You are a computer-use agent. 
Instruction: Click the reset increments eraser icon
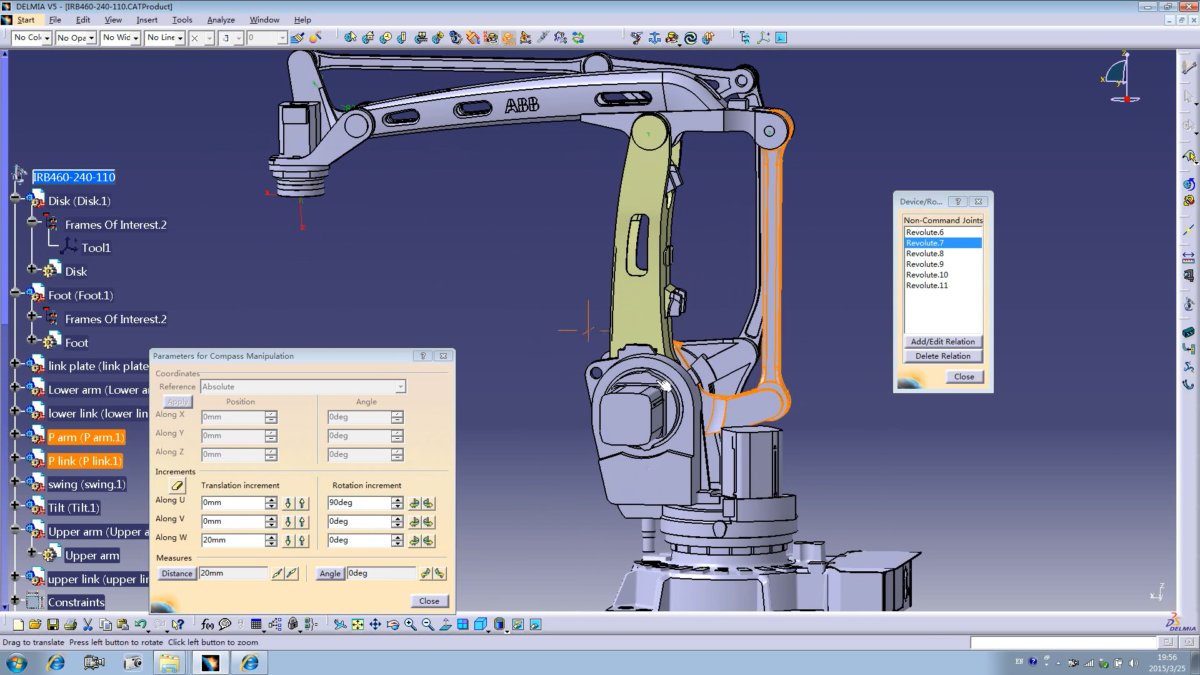(x=178, y=485)
